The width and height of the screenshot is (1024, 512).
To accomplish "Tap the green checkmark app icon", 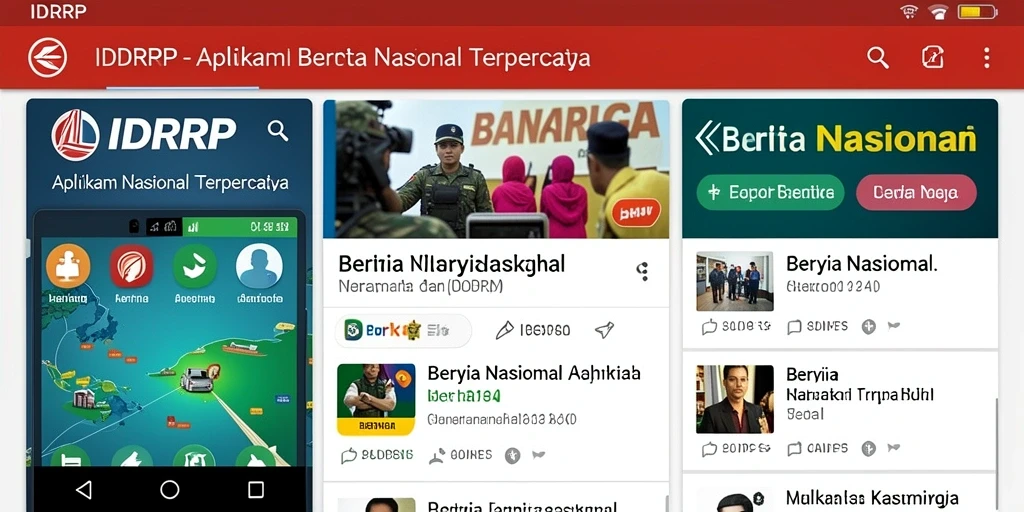I will coord(195,266).
